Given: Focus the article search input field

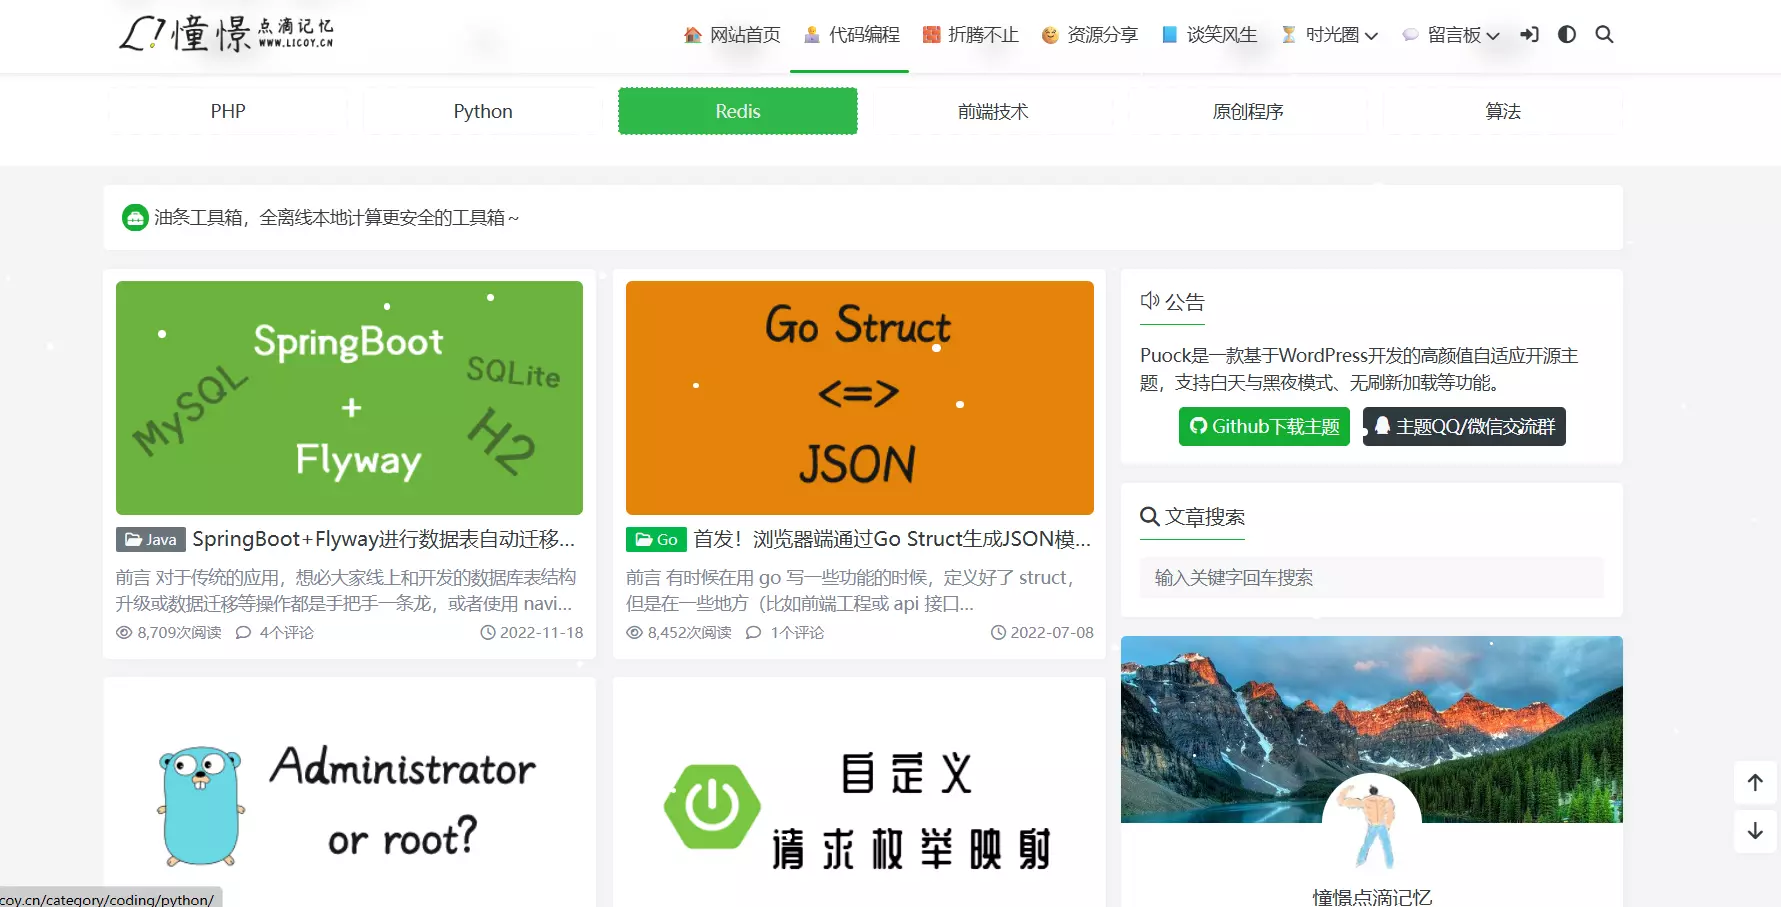Looking at the screenshot, I should point(1371,578).
